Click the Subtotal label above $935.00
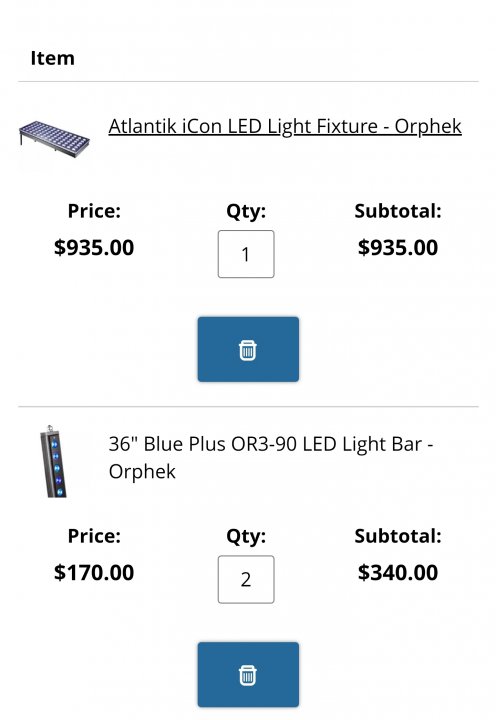The height and width of the screenshot is (720, 496). point(398,211)
